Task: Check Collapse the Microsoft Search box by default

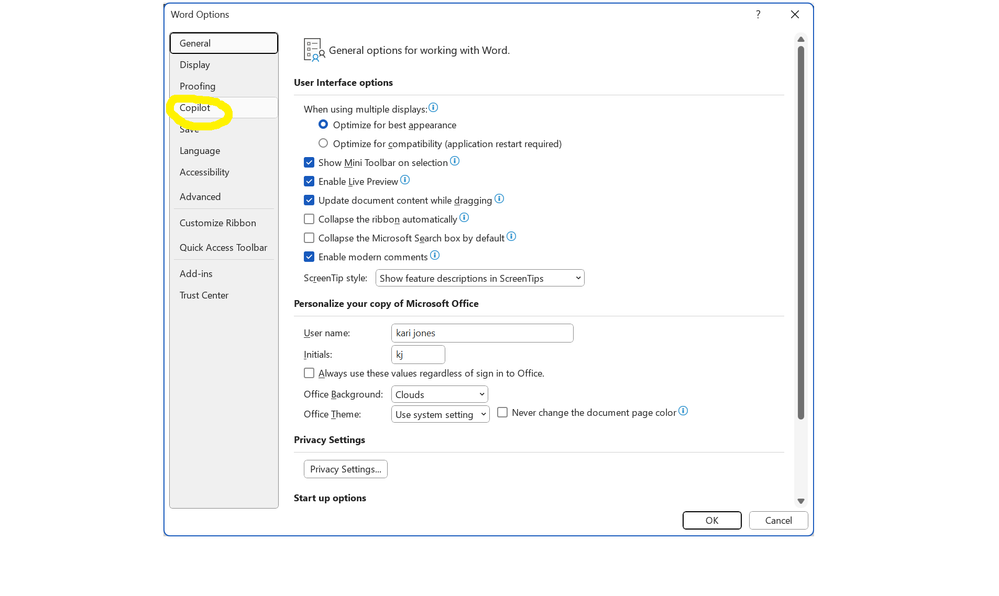Action: click(309, 238)
